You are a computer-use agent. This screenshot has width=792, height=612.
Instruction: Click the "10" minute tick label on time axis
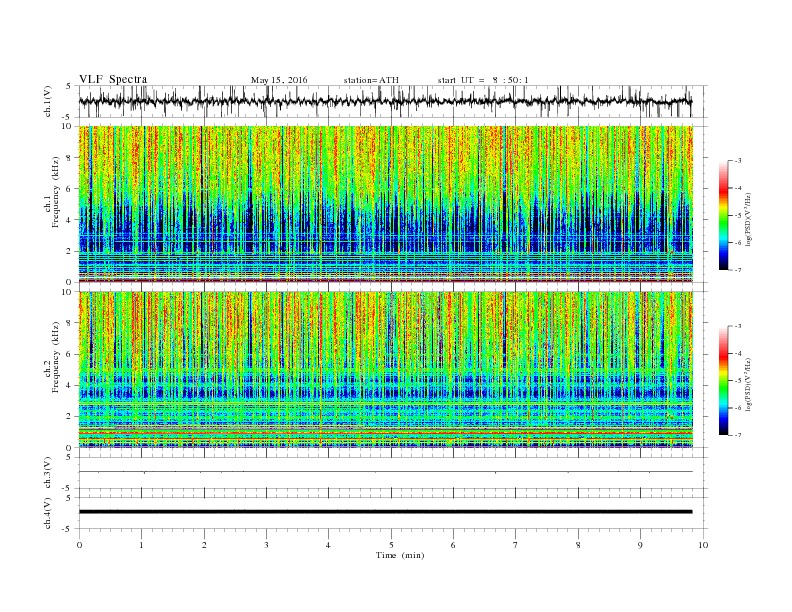[703, 545]
